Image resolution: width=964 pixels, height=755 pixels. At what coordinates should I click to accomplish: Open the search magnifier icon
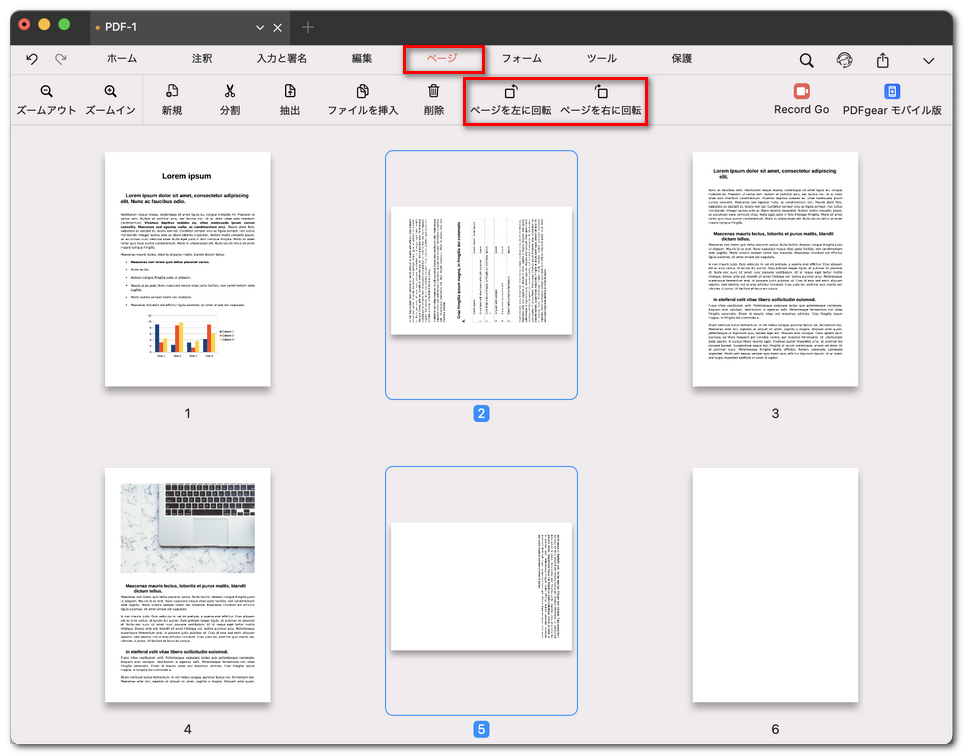pos(806,60)
